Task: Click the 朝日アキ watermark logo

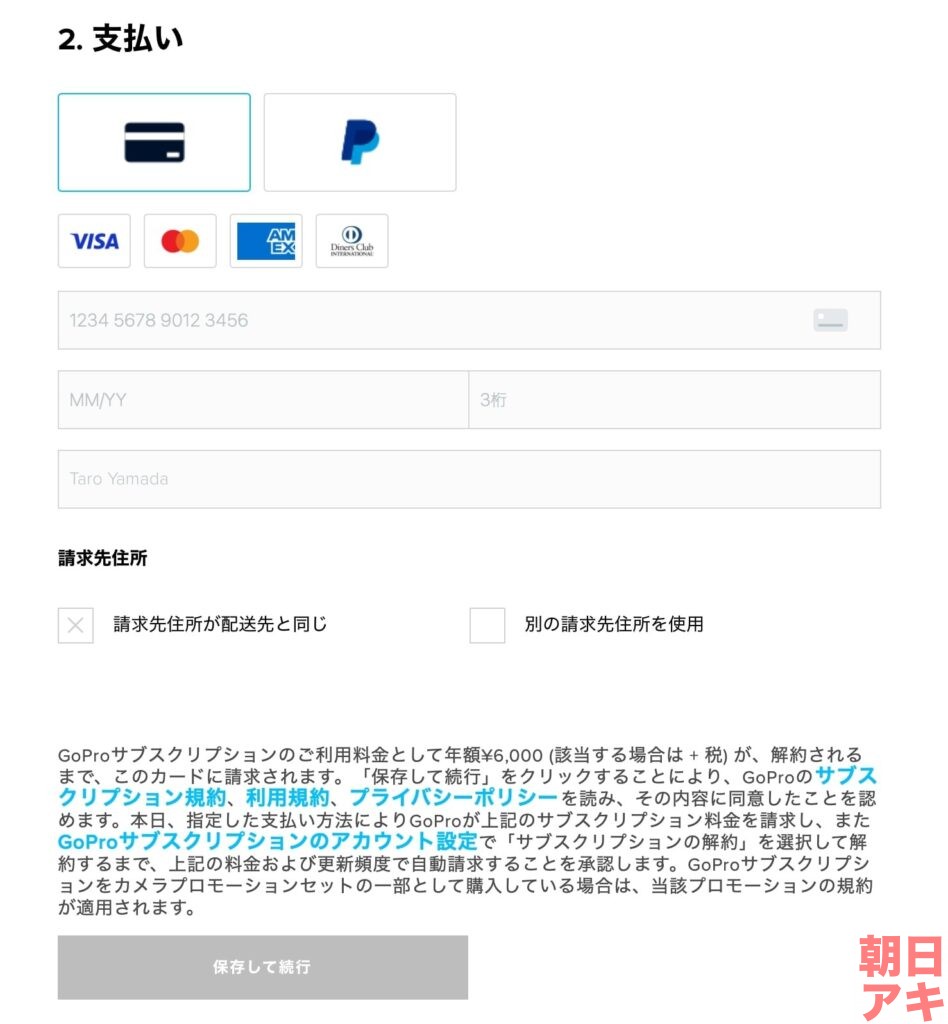Action: click(902, 978)
